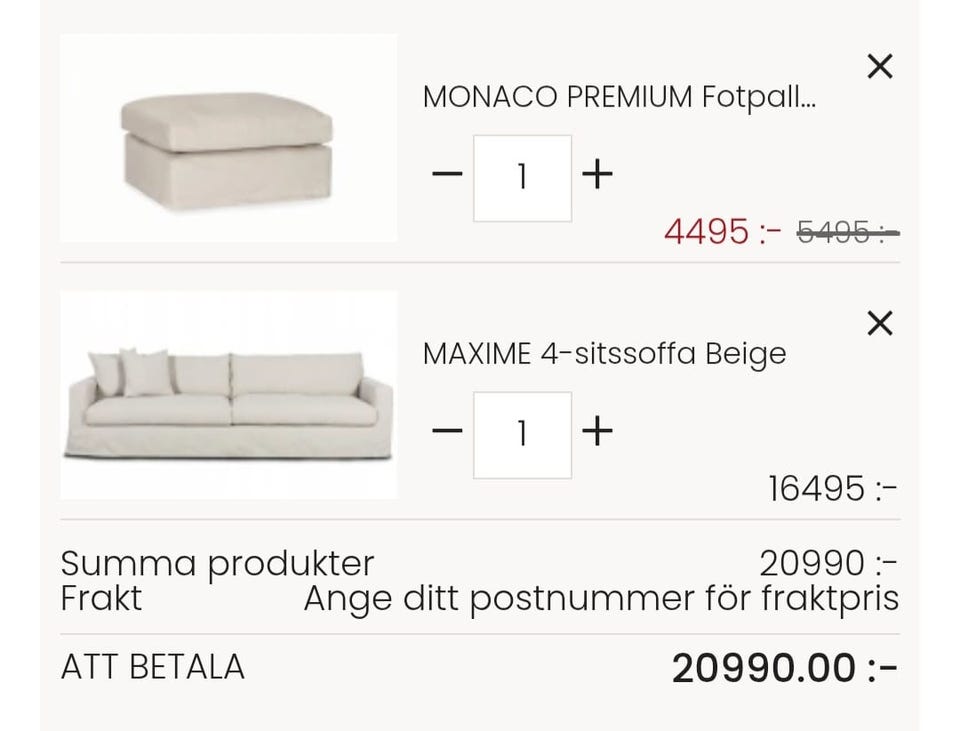Increase quantity of MONACO PREMIUM Fotpall
Viewport: 960px width, 731px height.
(x=597, y=175)
